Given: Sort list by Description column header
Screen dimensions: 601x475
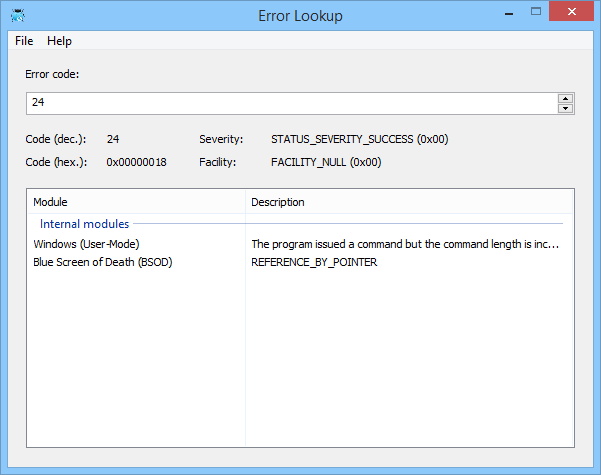Looking at the screenshot, I should 410,202.
